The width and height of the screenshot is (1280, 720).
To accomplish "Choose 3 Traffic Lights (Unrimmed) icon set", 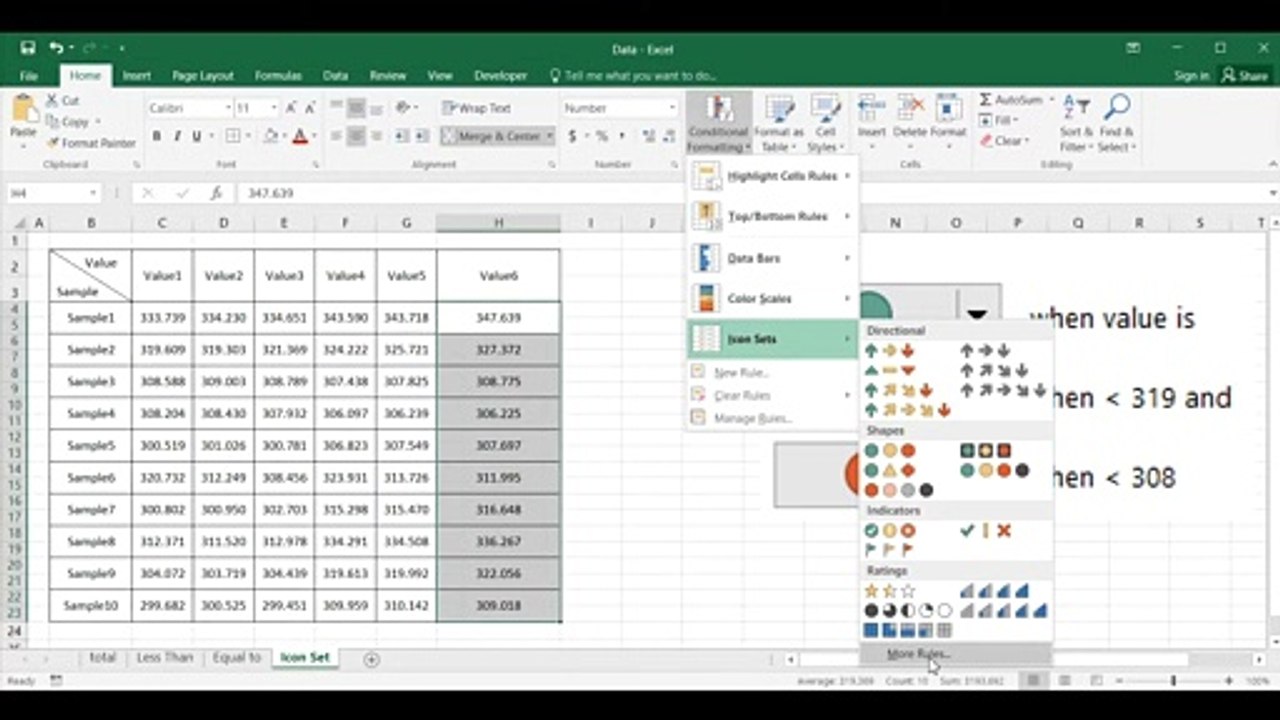I will (x=890, y=451).
